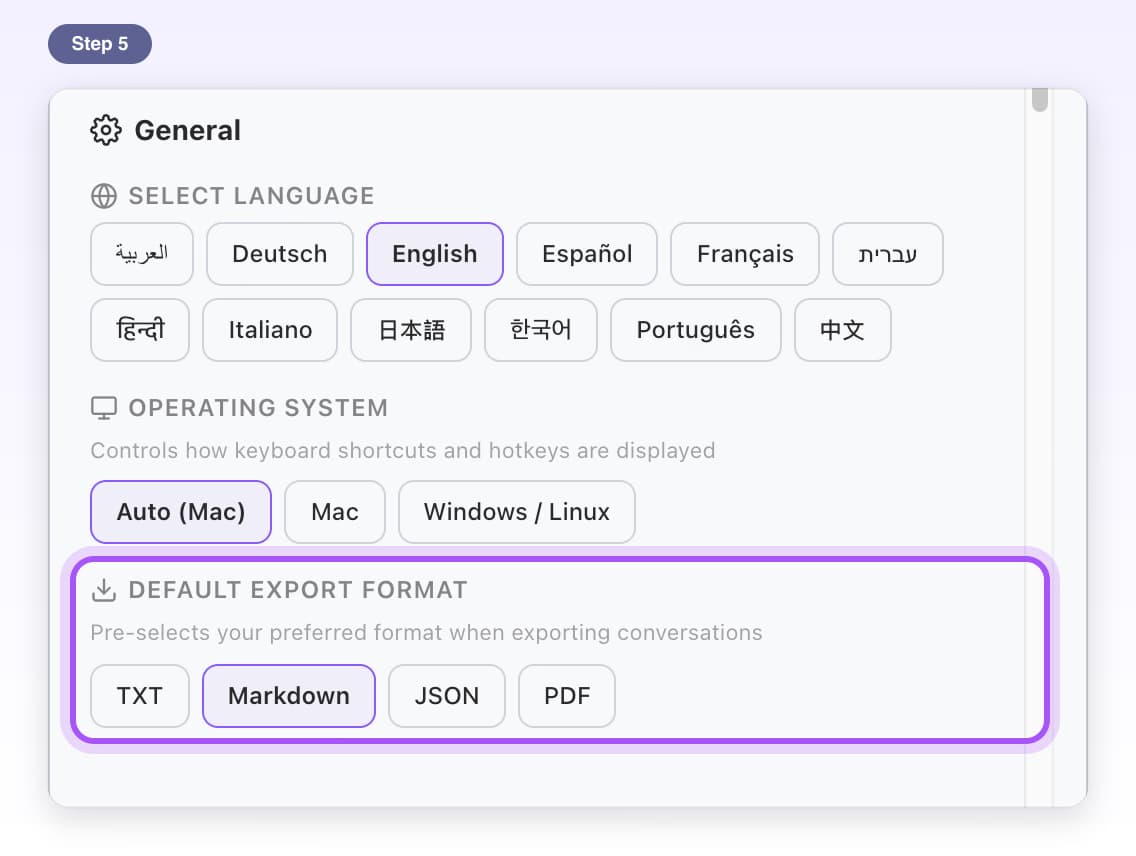Click the download icon beside Default Export Format
Image resolution: width=1136 pixels, height=856 pixels.
(x=104, y=590)
